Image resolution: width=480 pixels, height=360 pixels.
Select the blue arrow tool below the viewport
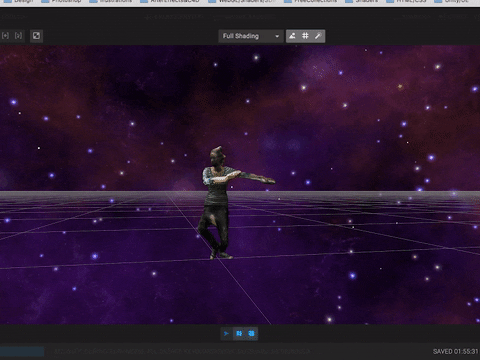click(x=226, y=333)
